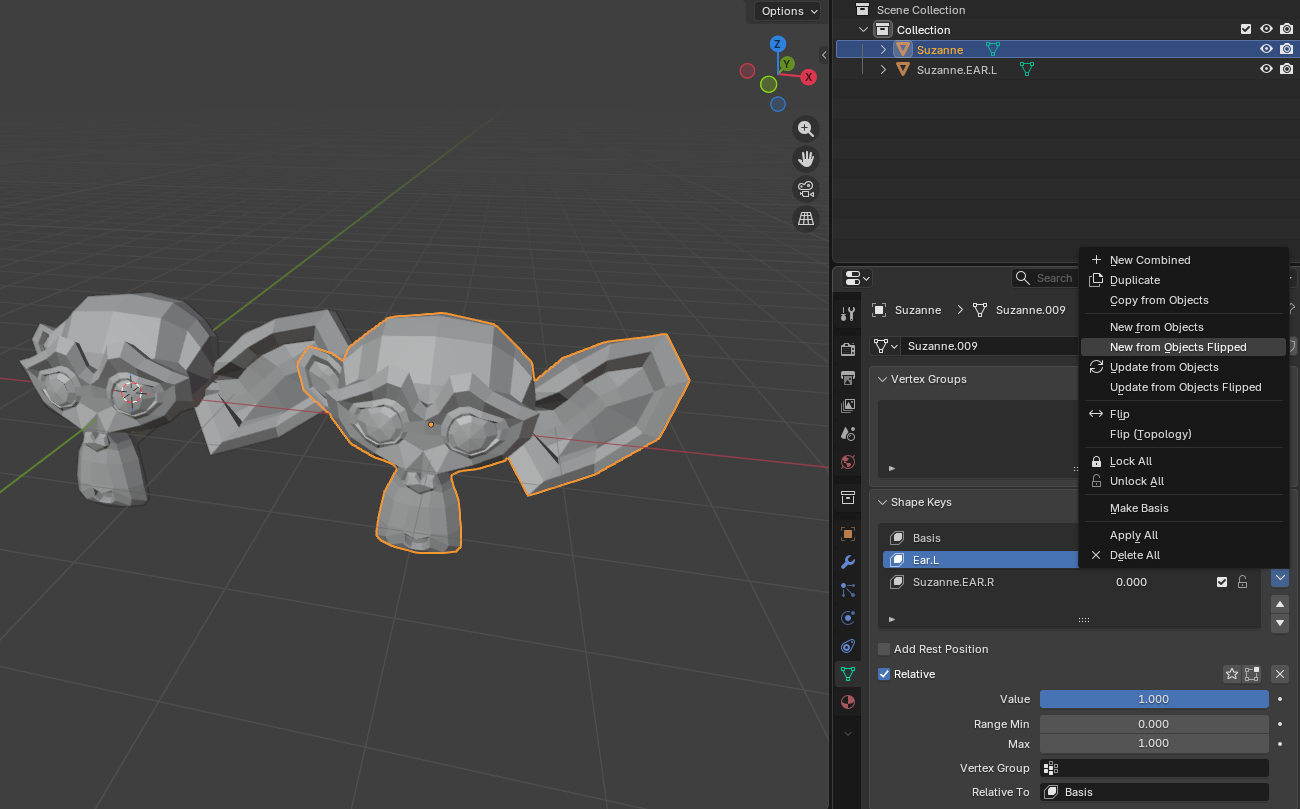Open the Object properties tab
Image resolution: width=1300 pixels, height=809 pixels.
[x=848, y=534]
